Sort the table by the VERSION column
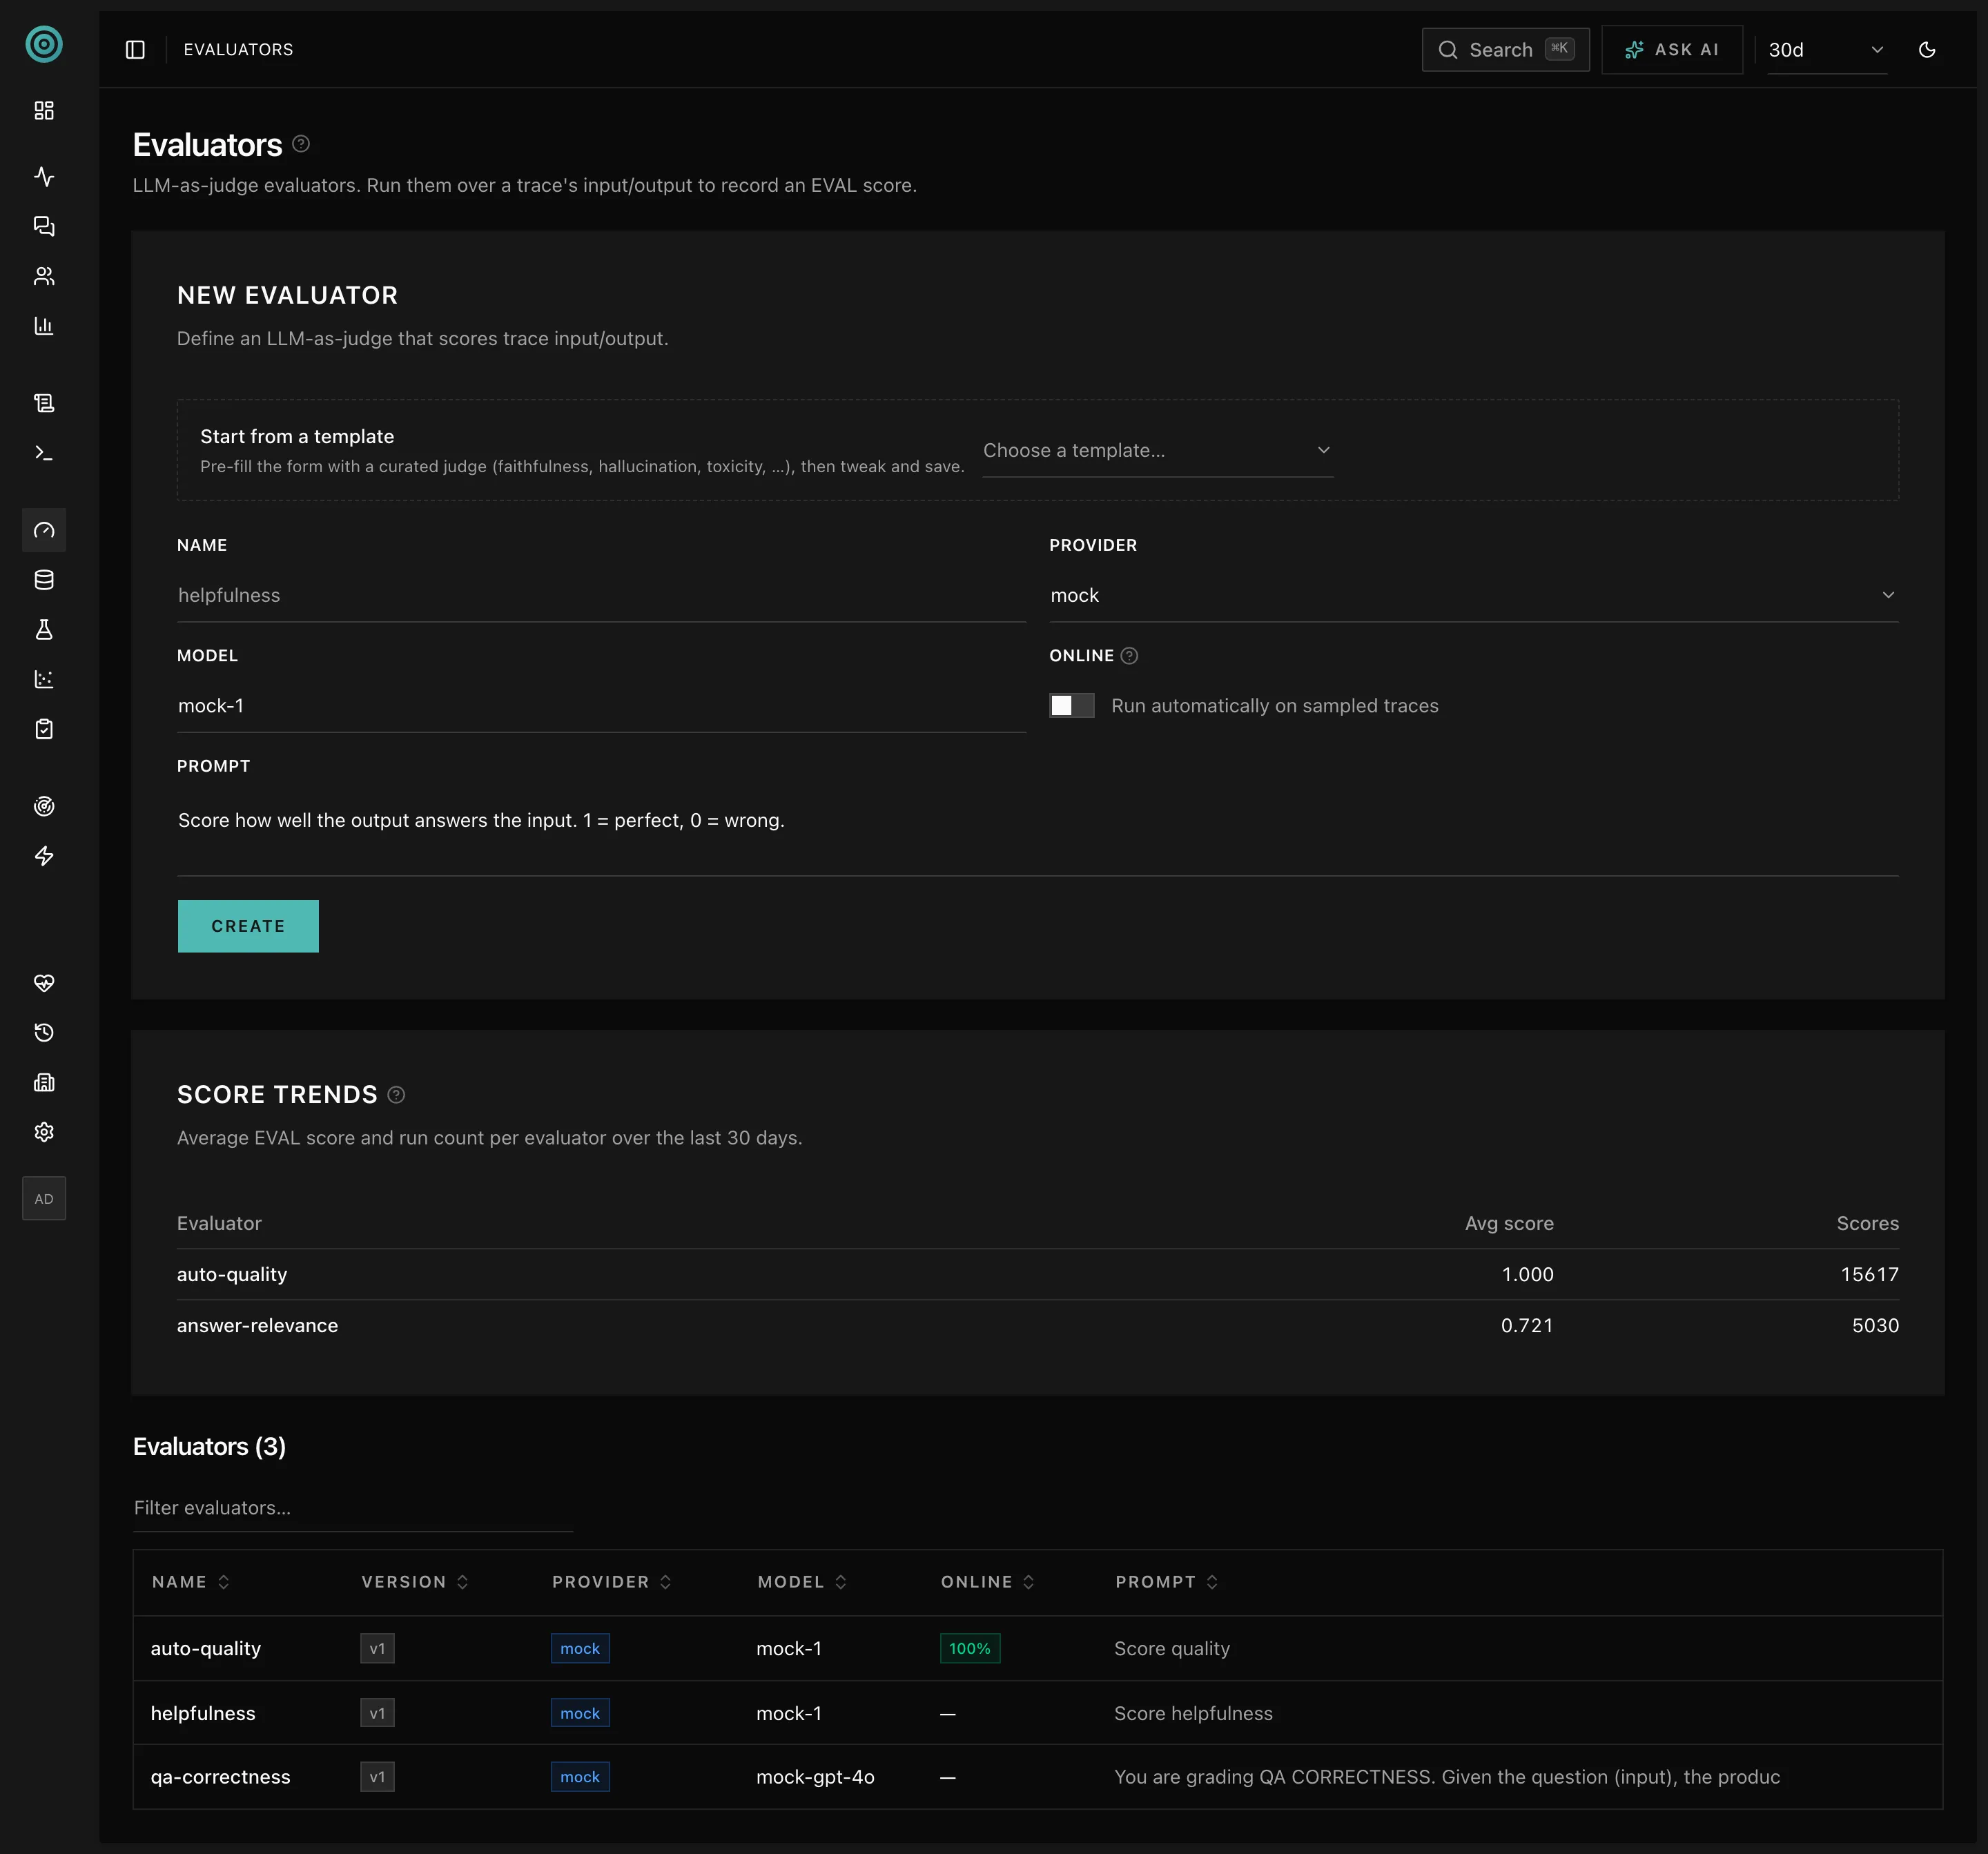 (x=414, y=1582)
